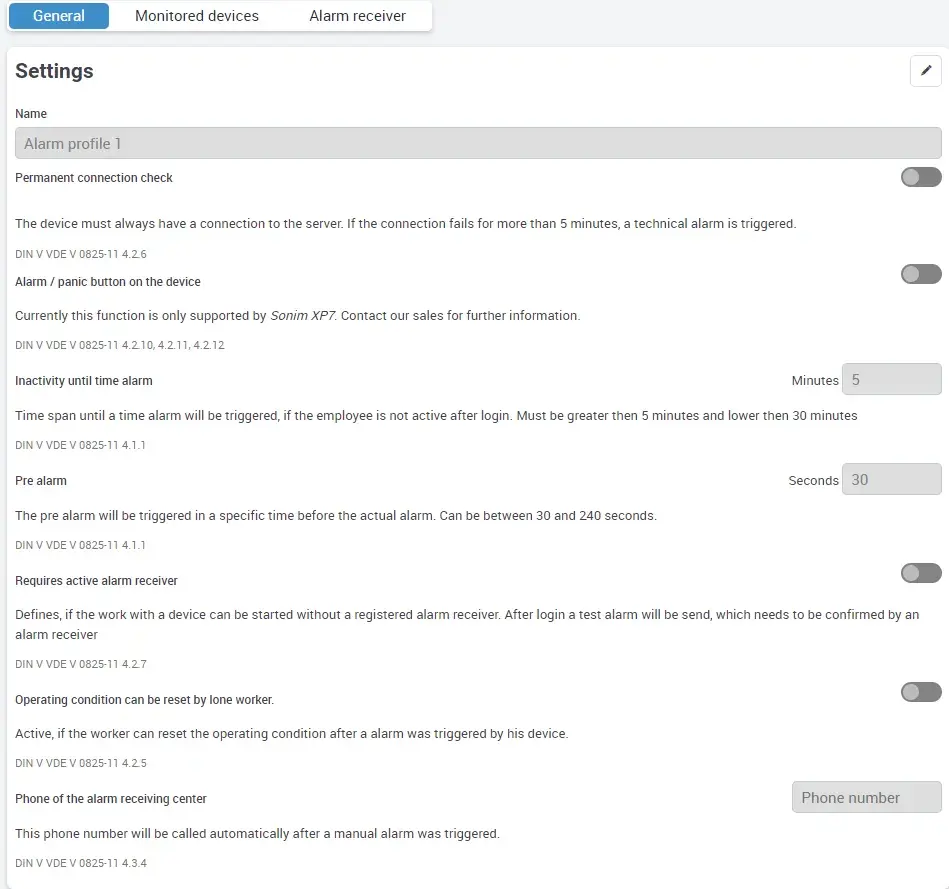Toggle operating condition reset by lone worker
This screenshot has width=949, height=889.
point(920,692)
